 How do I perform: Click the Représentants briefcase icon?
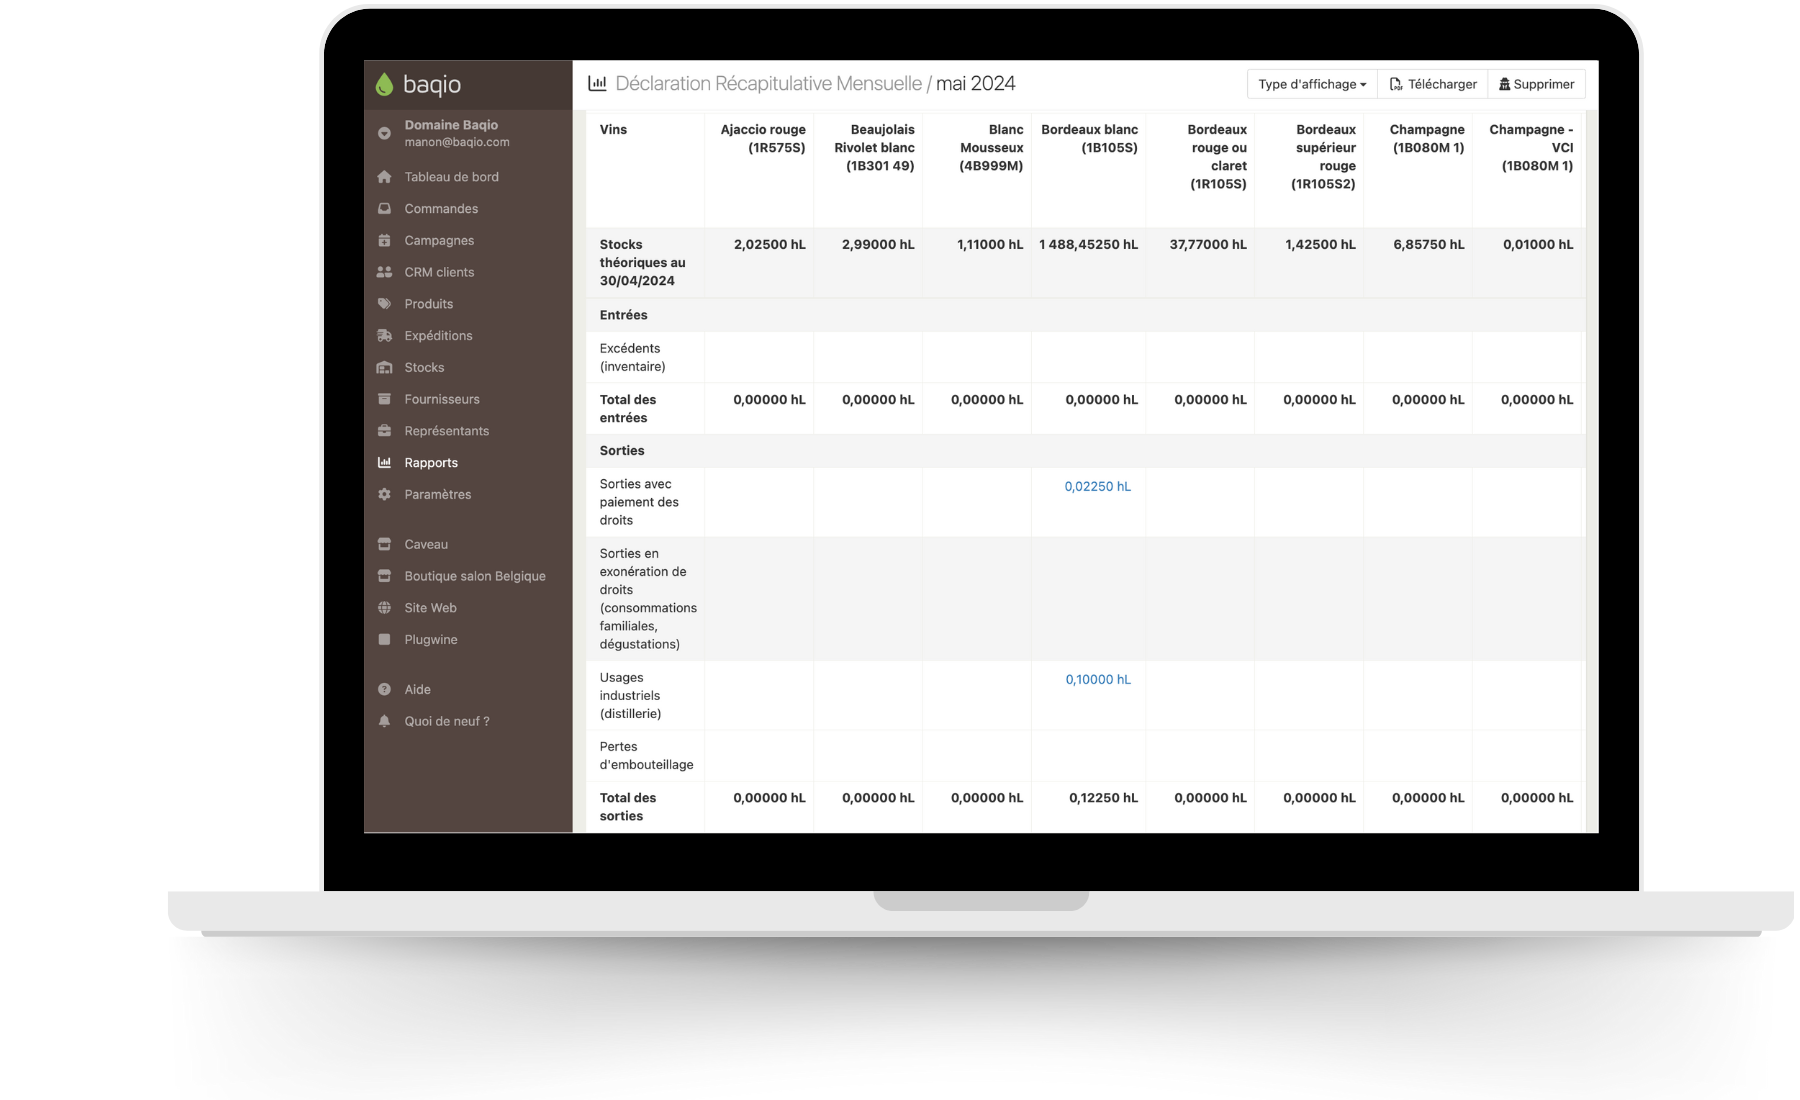(x=384, y=431)
